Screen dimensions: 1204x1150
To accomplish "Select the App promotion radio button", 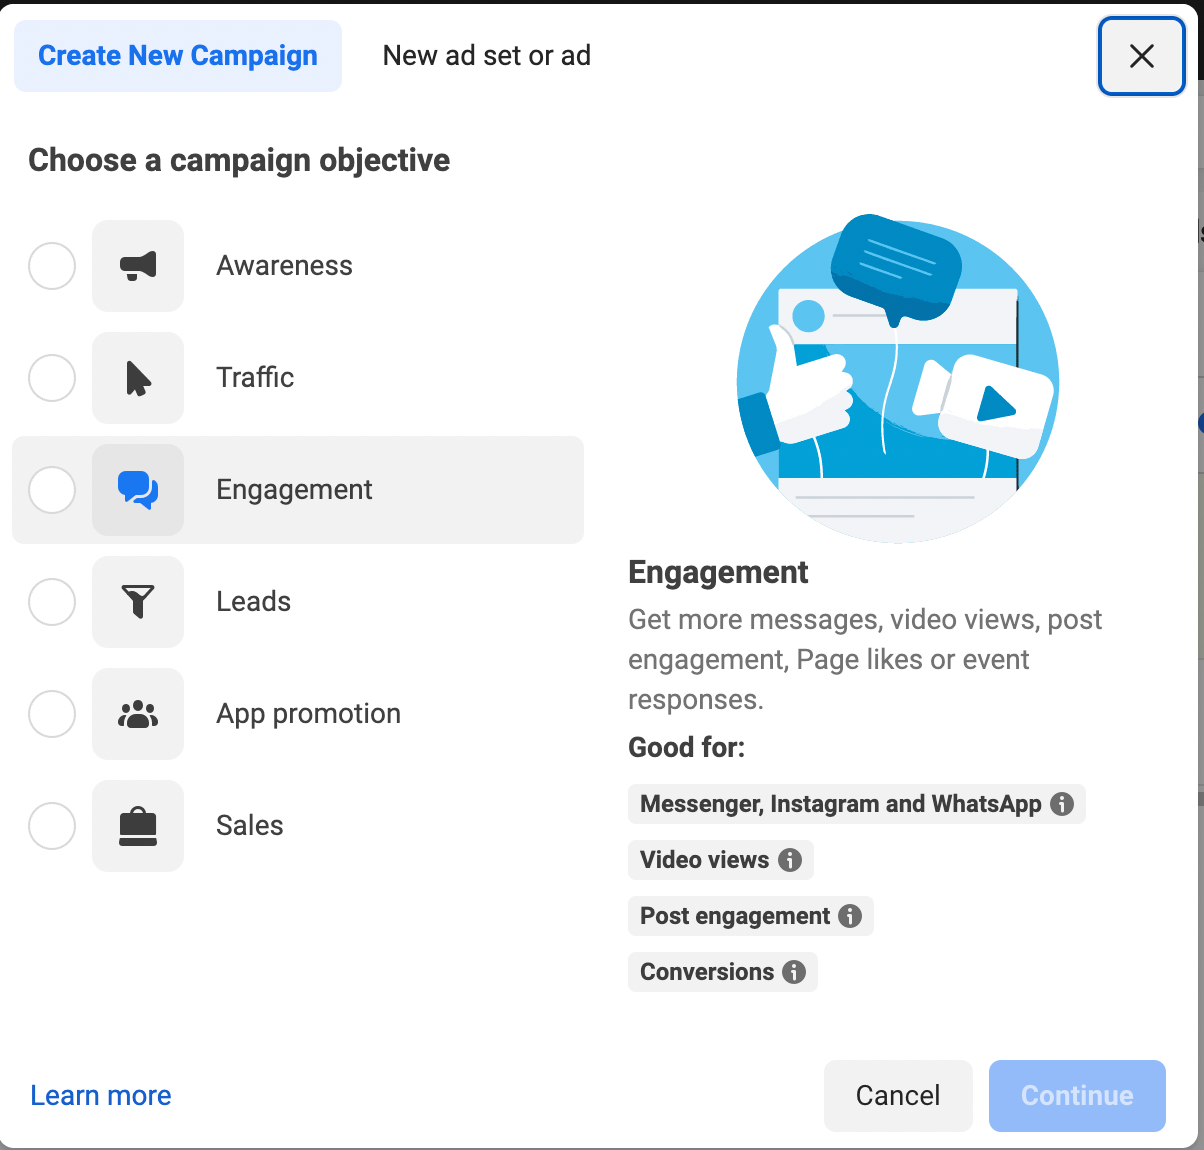I will point(52,714).
